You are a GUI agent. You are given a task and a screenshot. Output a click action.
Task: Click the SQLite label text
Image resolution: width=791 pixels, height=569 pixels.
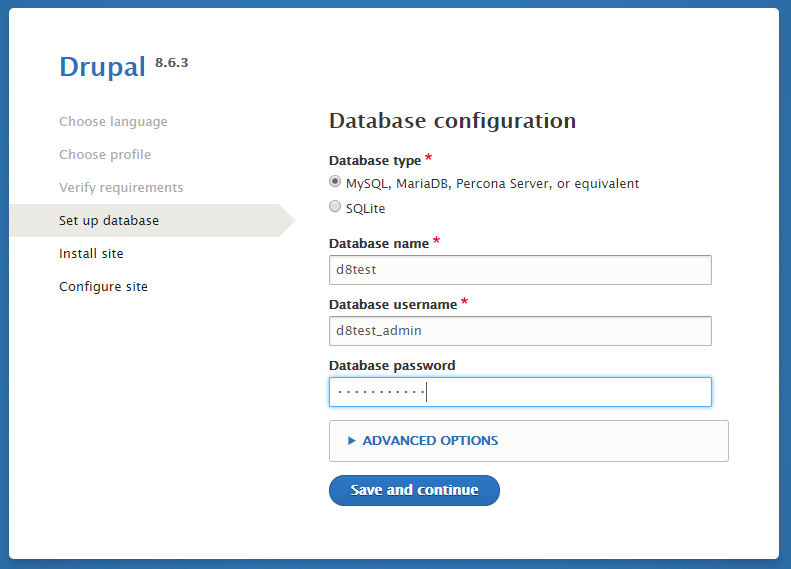[366, 208]
